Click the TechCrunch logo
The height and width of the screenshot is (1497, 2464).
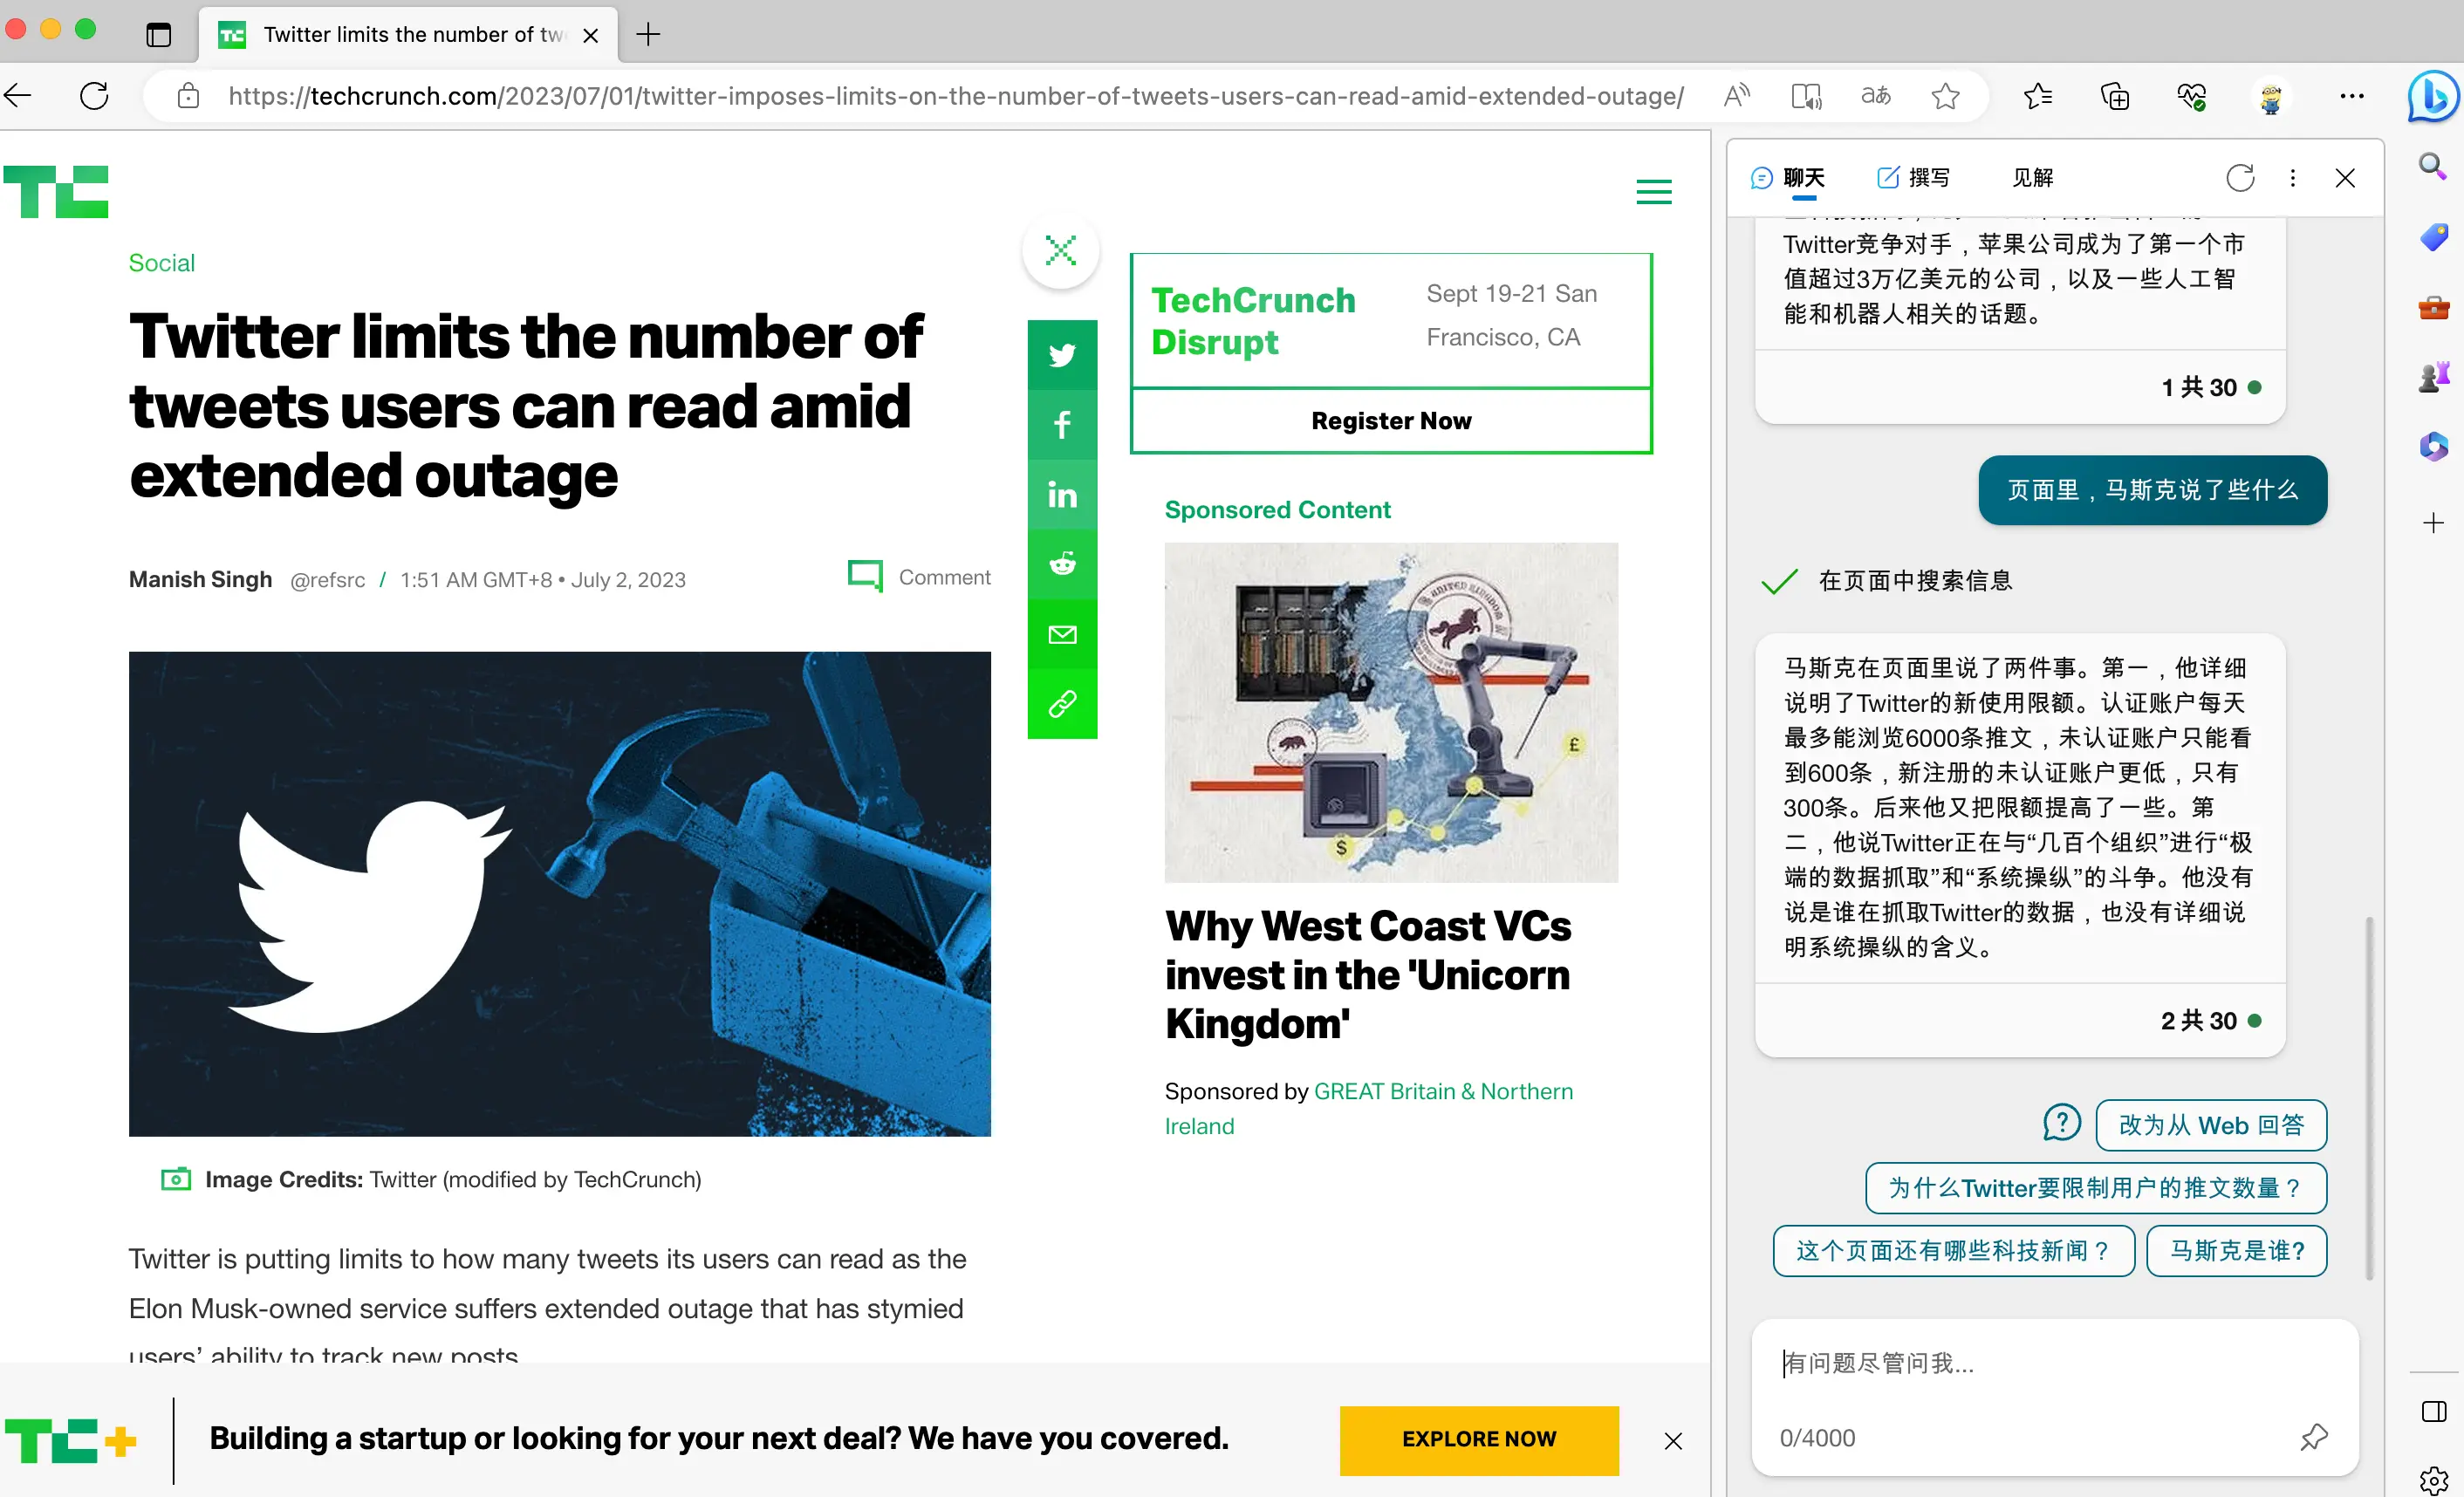pyautogui.click(x=56, y=191)
